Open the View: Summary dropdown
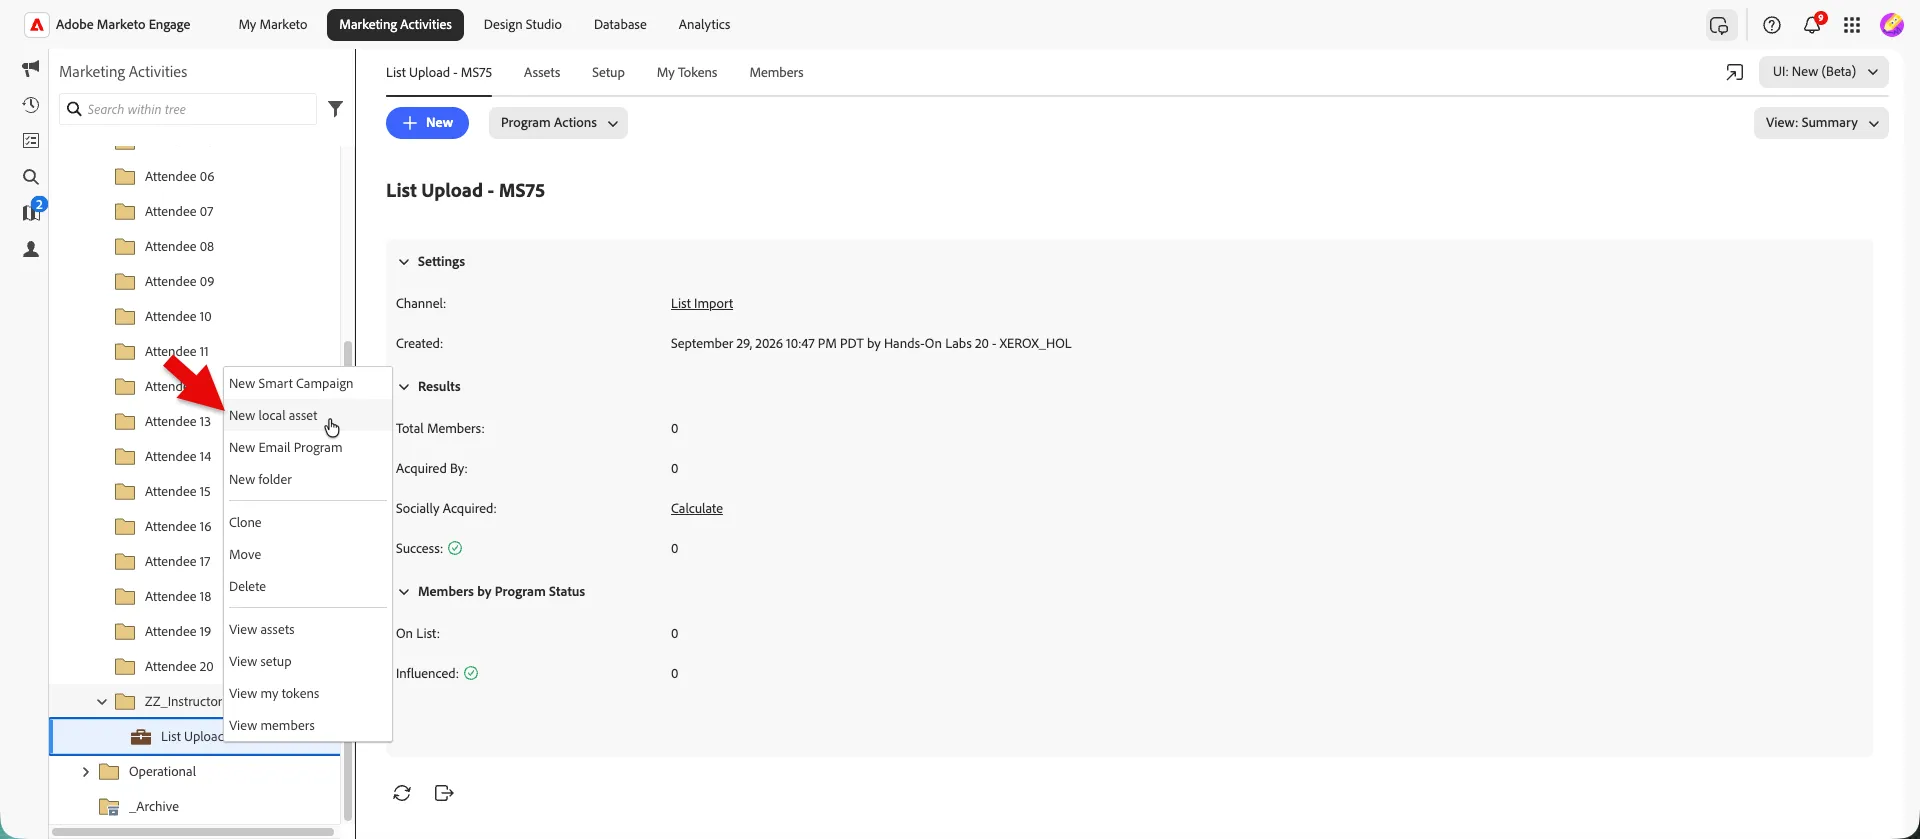Screen dimensions: 1920x839 (x=1821, y=123)
